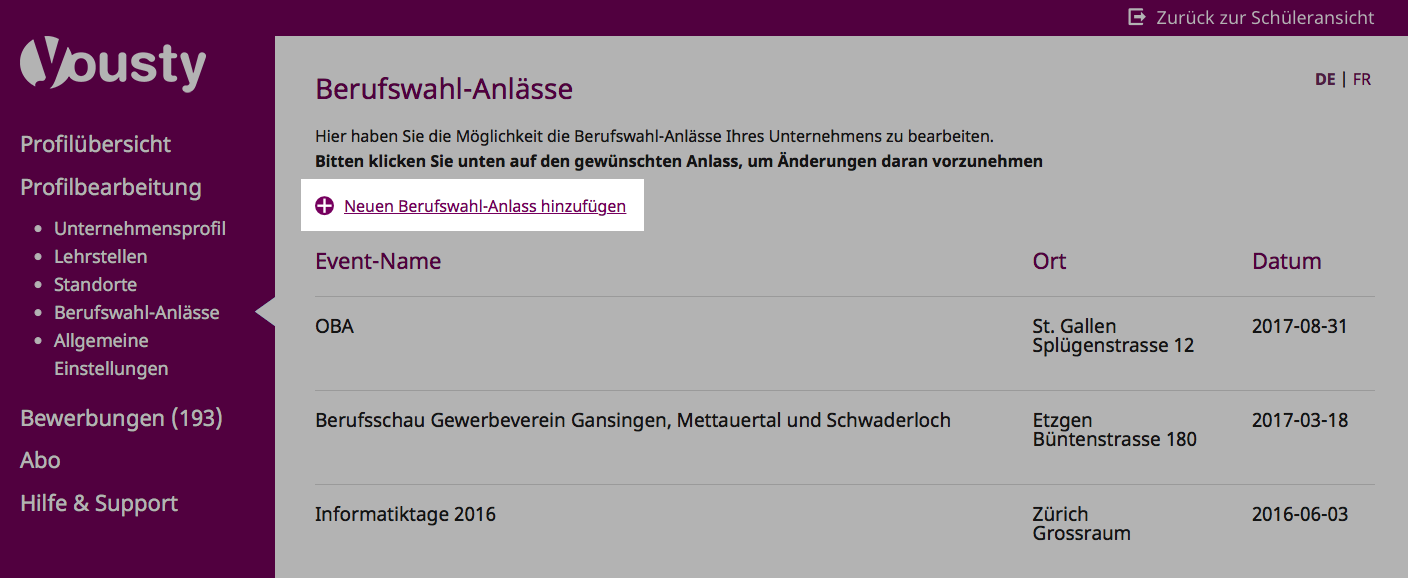Viewport: 1408px width, 578px height.
Task: Select the DE language option
Action: coord(1325,79)
